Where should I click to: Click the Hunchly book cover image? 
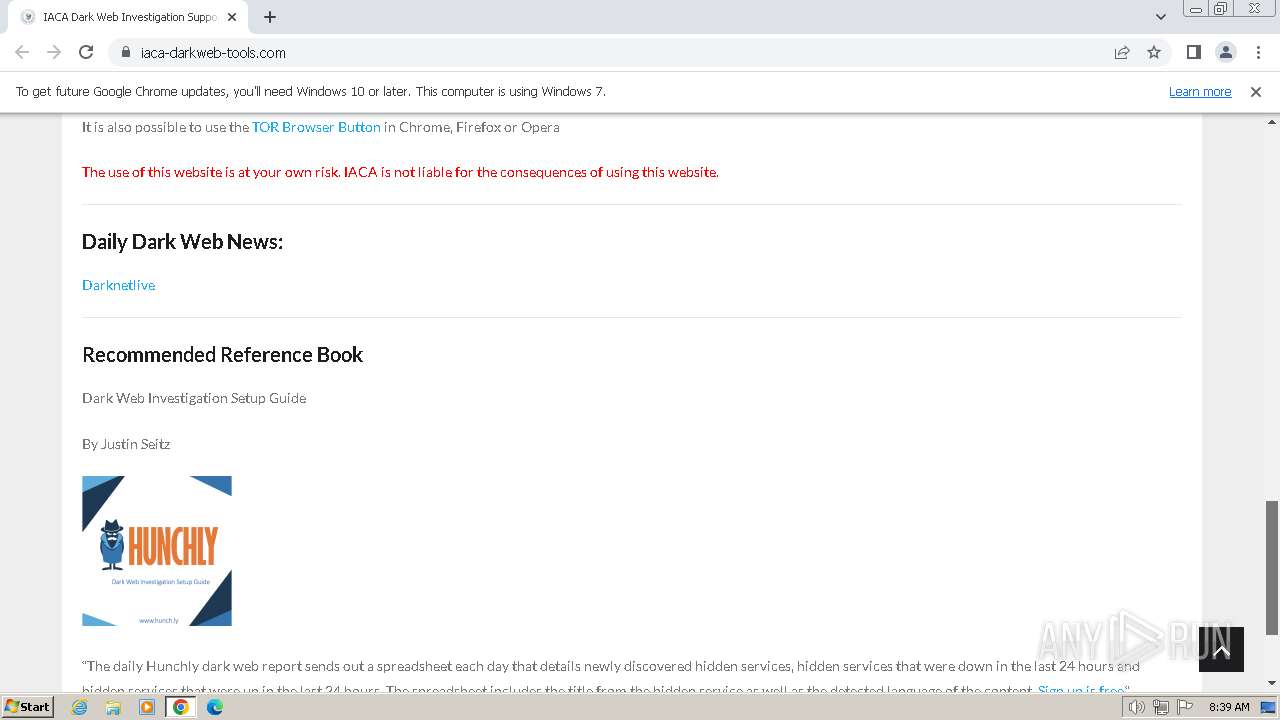(157, 551)
